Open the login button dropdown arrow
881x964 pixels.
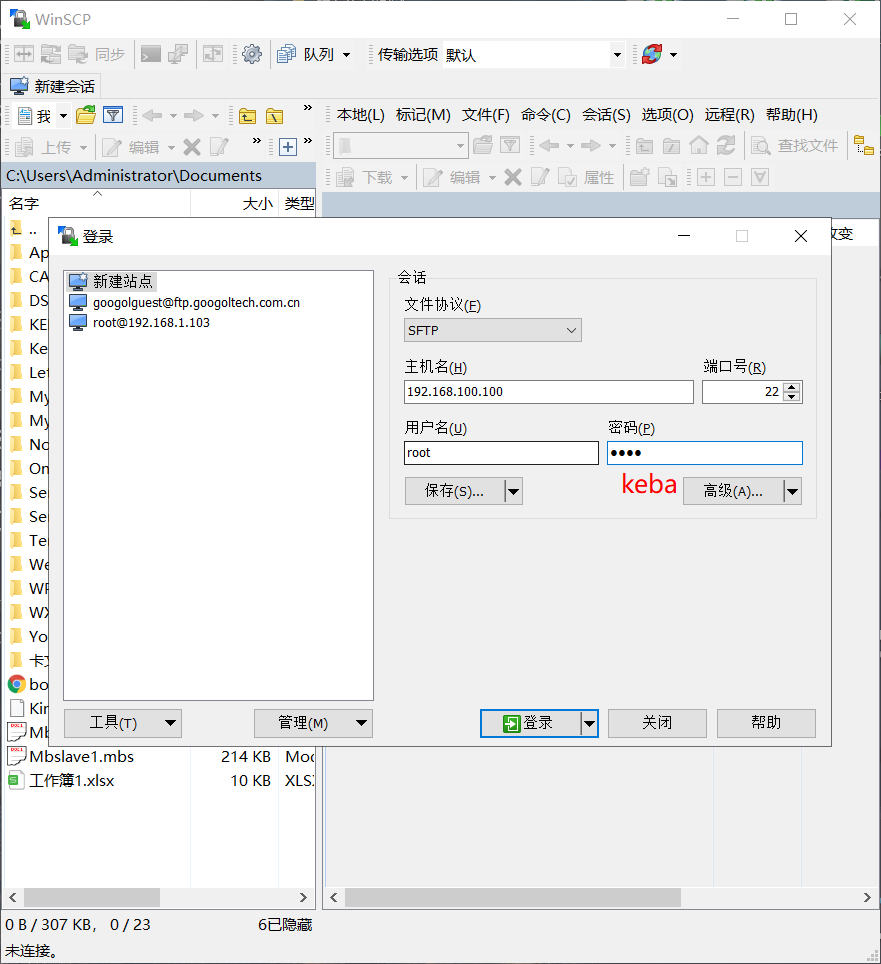tap(590, 724)
